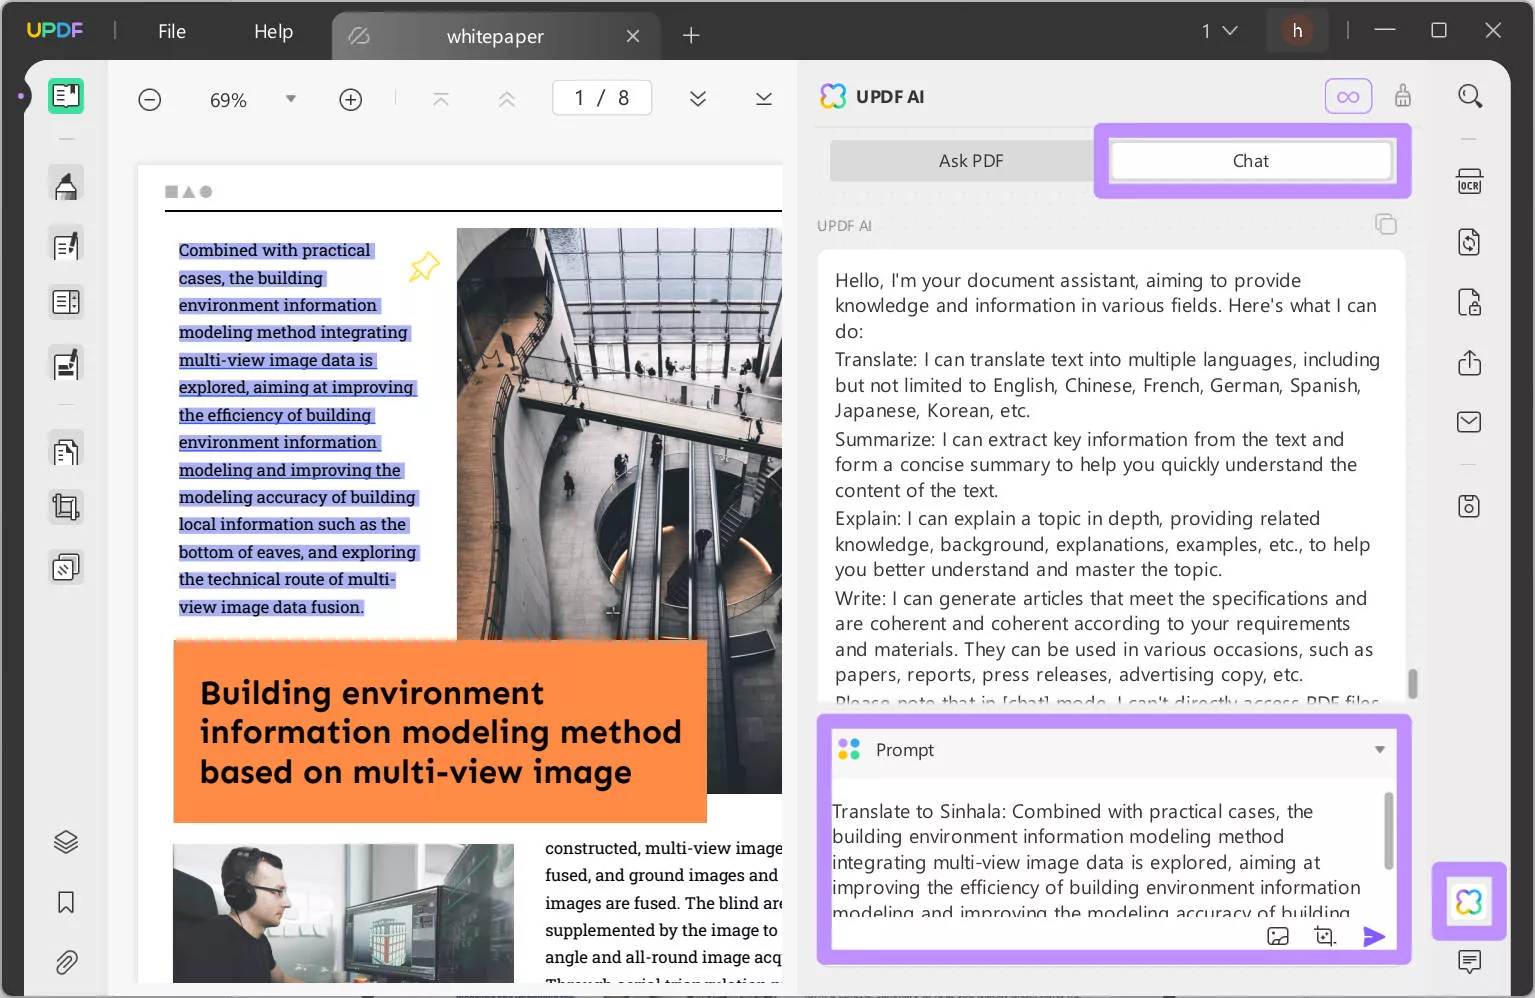Open the user account avatar h
The height and width of the screenshot is (998, 1535).
[1297, 31]
